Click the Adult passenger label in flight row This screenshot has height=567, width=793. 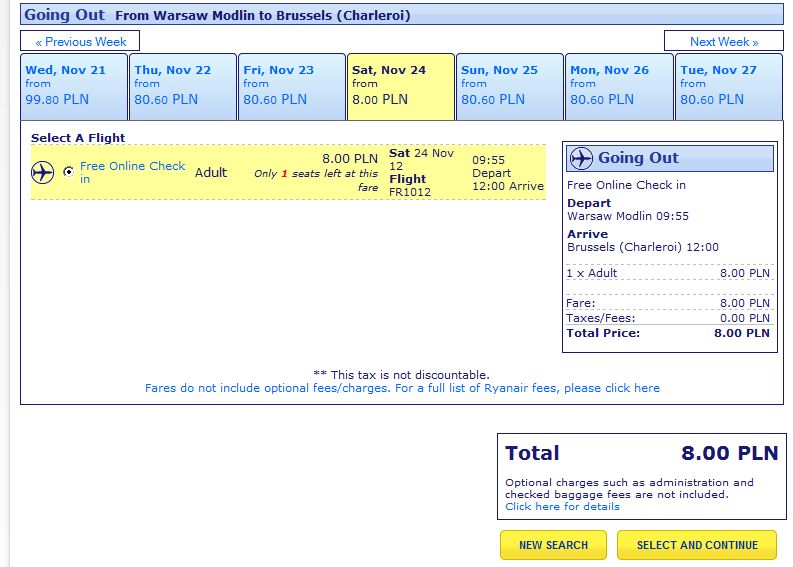coord(211,172)
